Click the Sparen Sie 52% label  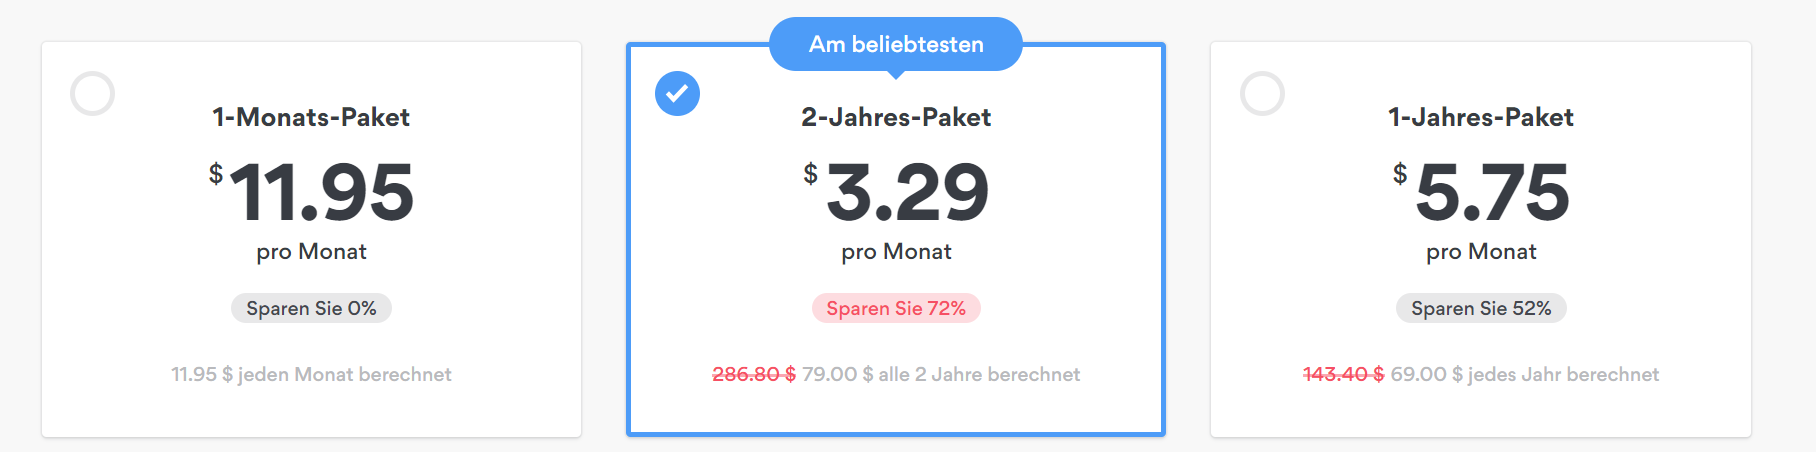coord(1481,308)
